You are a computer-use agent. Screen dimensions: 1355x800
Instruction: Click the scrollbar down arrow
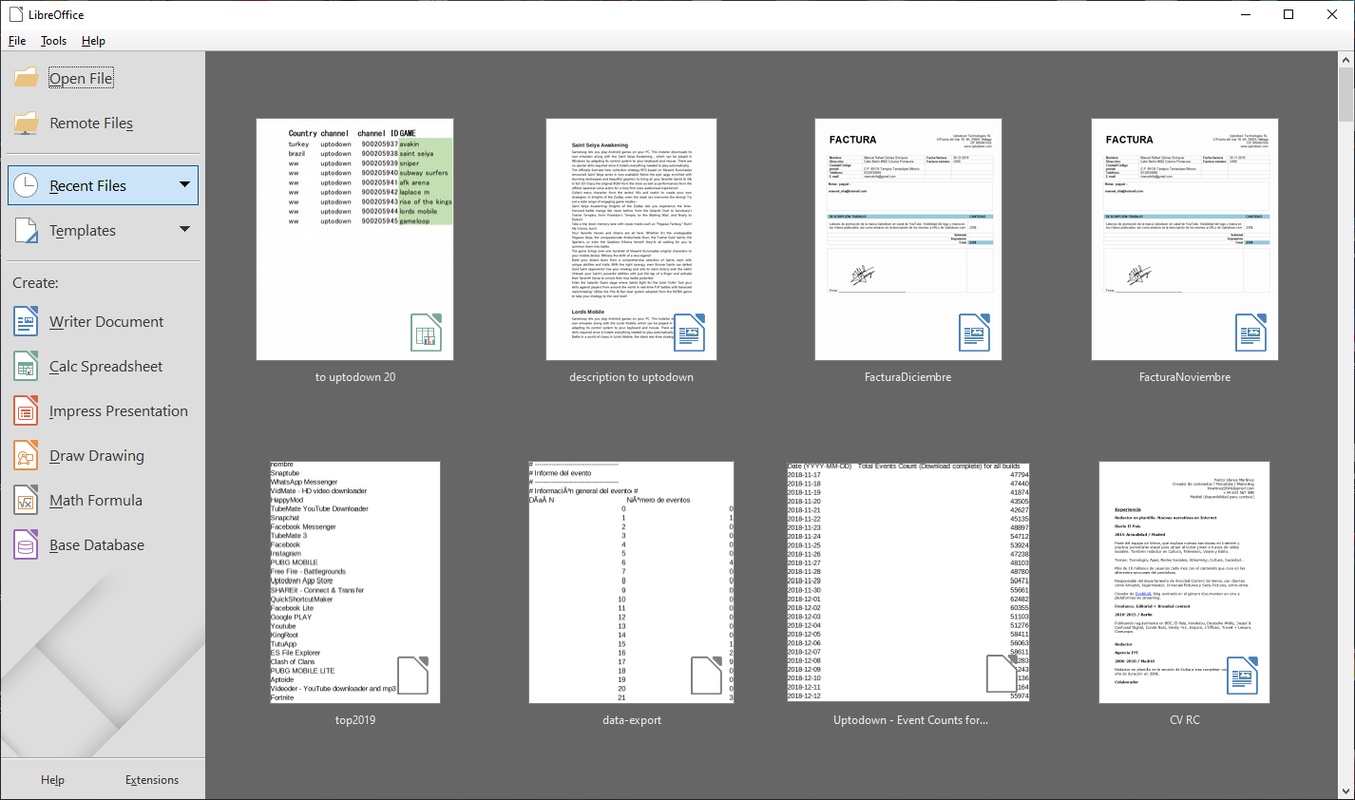coord(1345,790)
